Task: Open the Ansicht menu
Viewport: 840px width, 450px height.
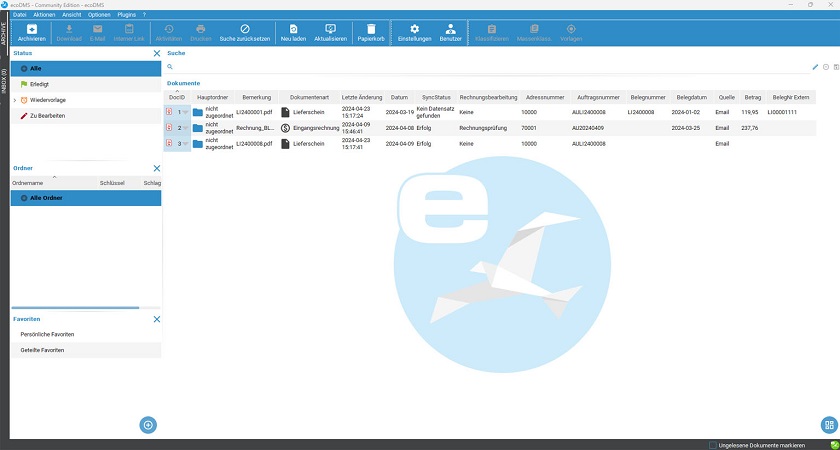Action: [x=72, y=15]
